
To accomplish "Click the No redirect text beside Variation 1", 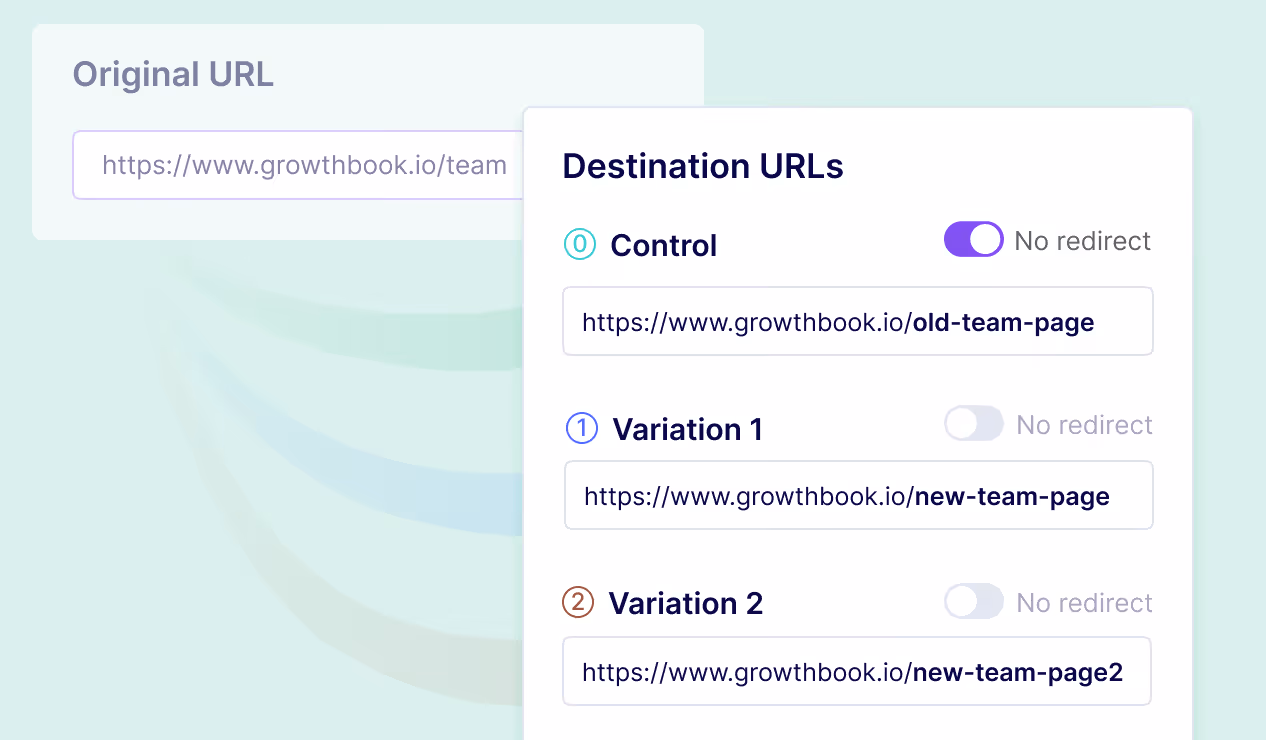I will click(1085, 425).
